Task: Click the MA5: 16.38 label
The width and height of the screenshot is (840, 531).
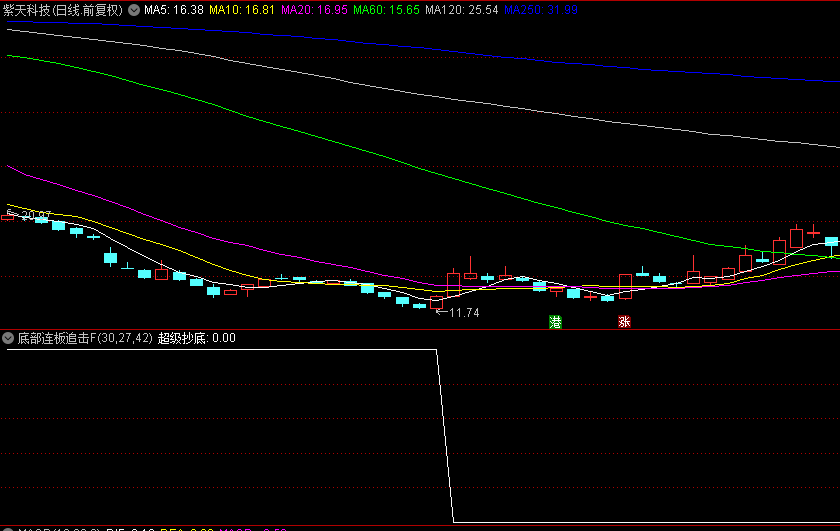Action: (174, 10)
